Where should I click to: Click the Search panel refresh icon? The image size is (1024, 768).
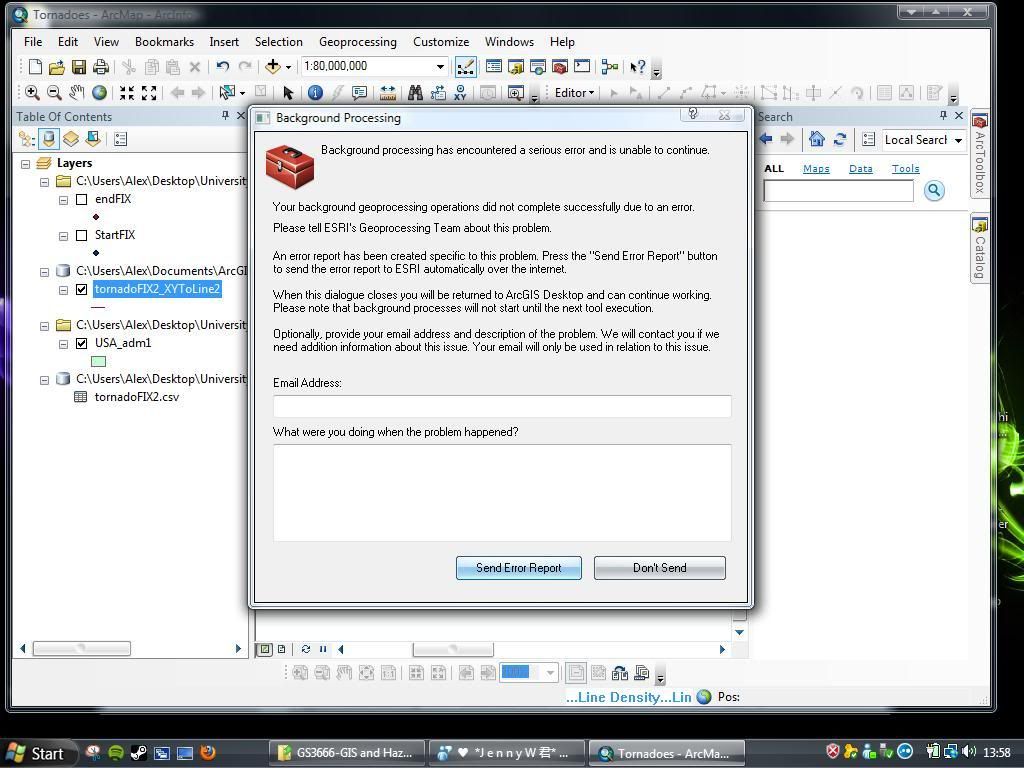click(x=840, y=139)
